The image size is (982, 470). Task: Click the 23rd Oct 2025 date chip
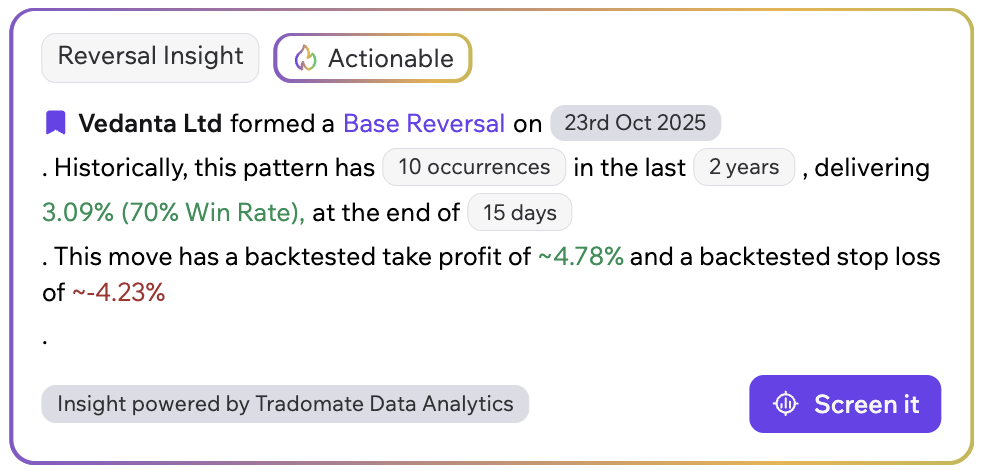point(635,124)
